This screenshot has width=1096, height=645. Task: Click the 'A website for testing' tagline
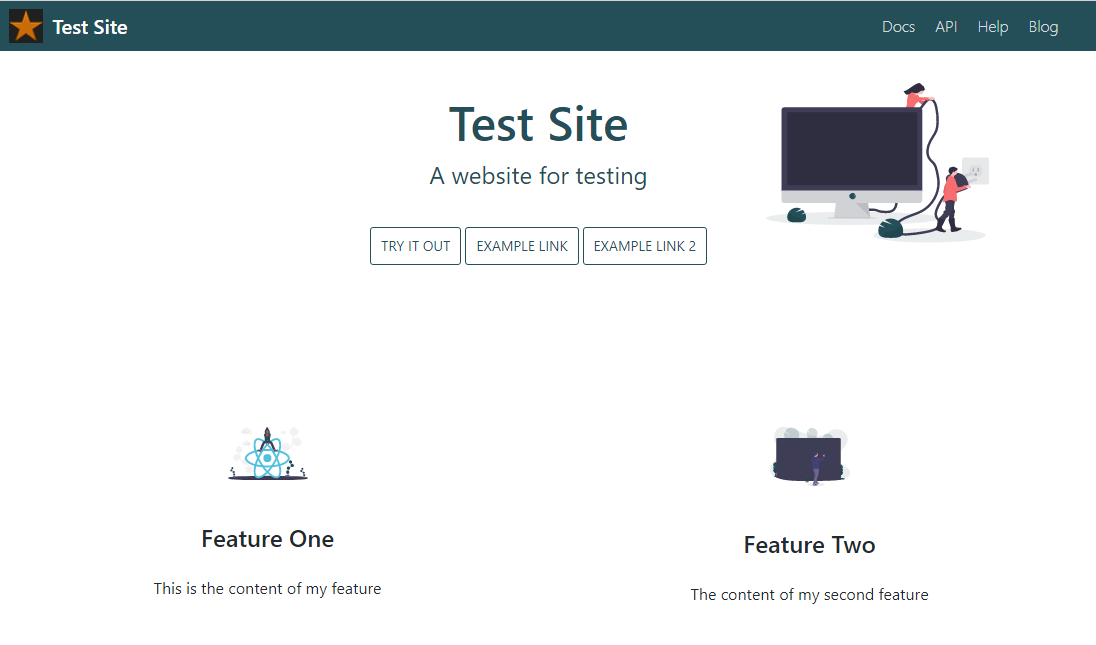pyautogui.click(x=538, y=176)
